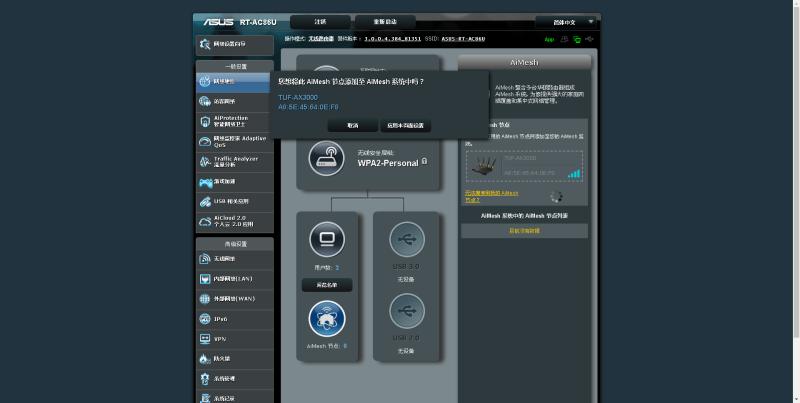Open the game boost gamepad icon
The height and width of the screenshot is (403, 800).
[206, 182]
